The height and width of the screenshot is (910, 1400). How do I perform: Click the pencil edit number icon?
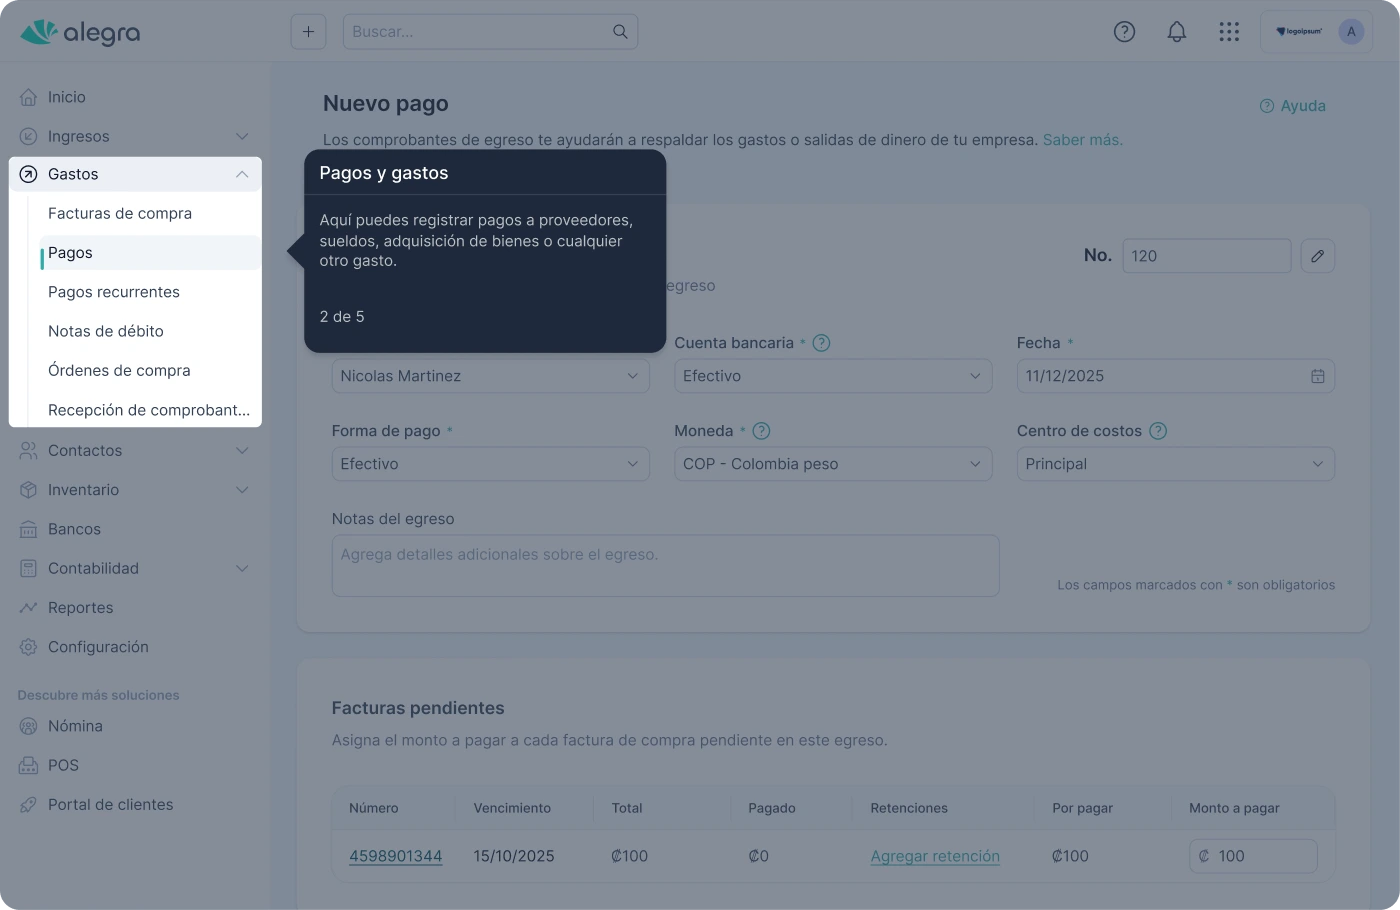coord(1317,256)
